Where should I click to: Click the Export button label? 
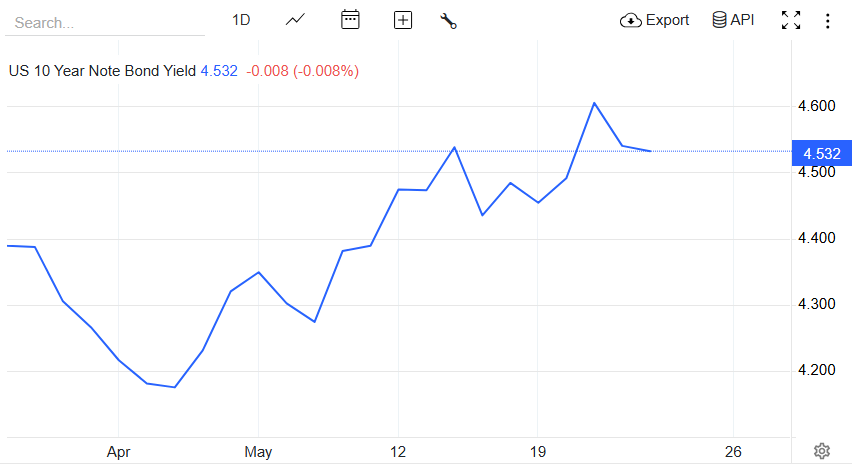(667, 20)
